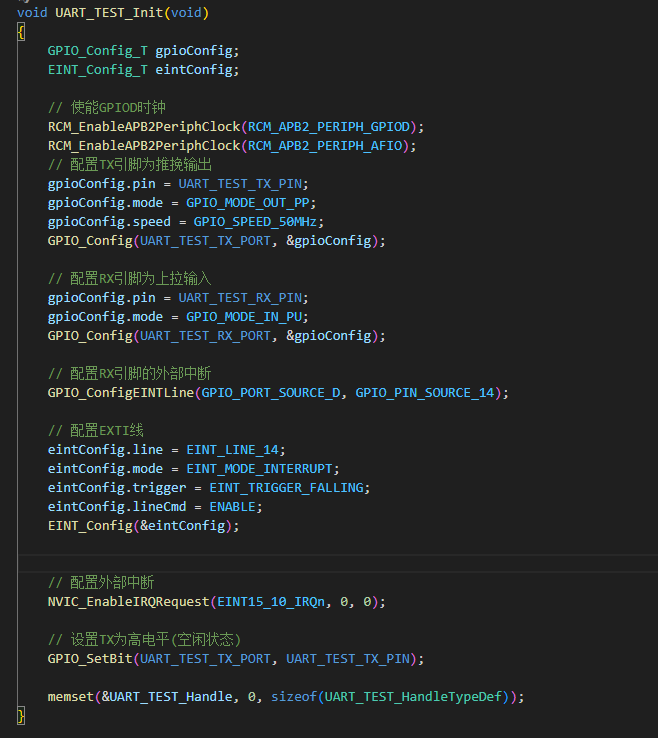Click GPIO_SetBit function name
658x738 pixels.
90,659
